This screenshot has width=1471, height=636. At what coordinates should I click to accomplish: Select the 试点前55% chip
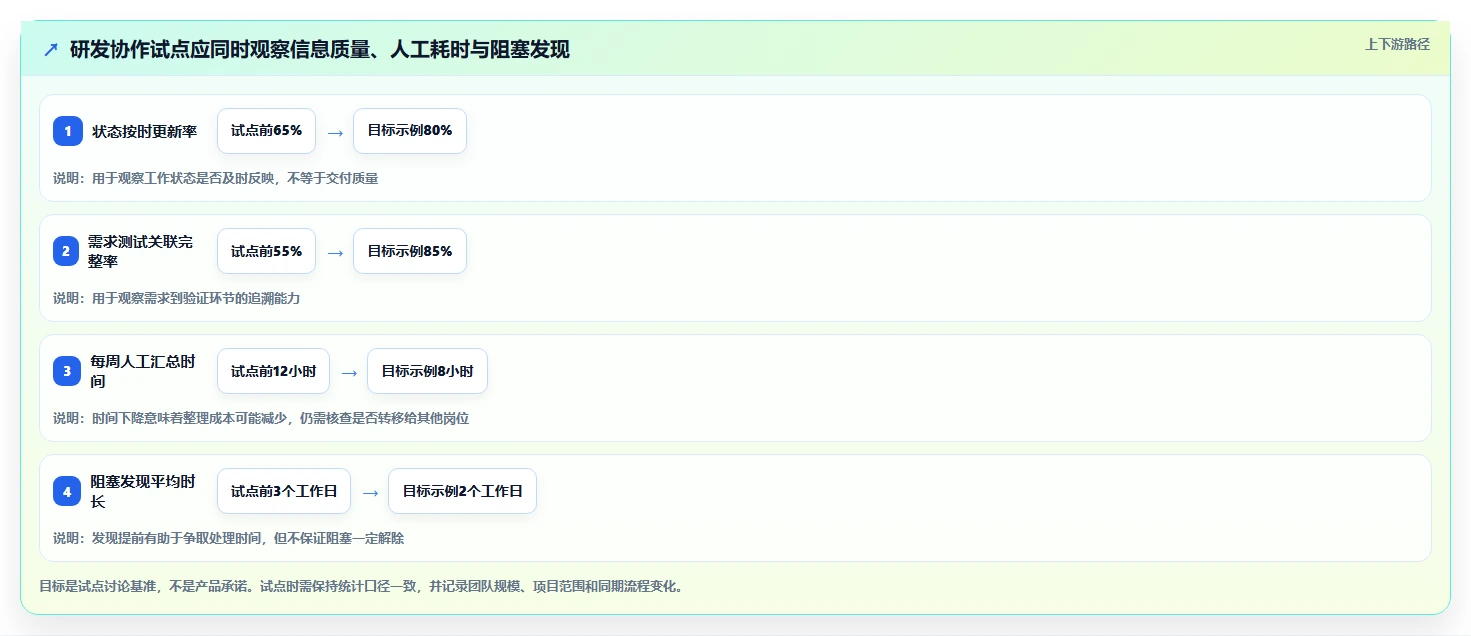pos(266,251)
